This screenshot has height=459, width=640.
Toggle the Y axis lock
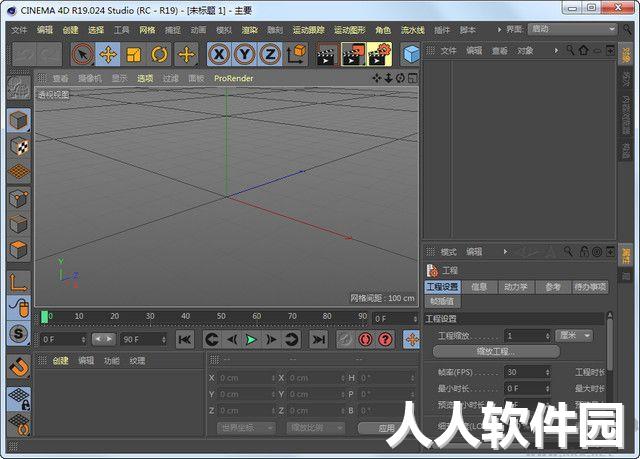244,54
